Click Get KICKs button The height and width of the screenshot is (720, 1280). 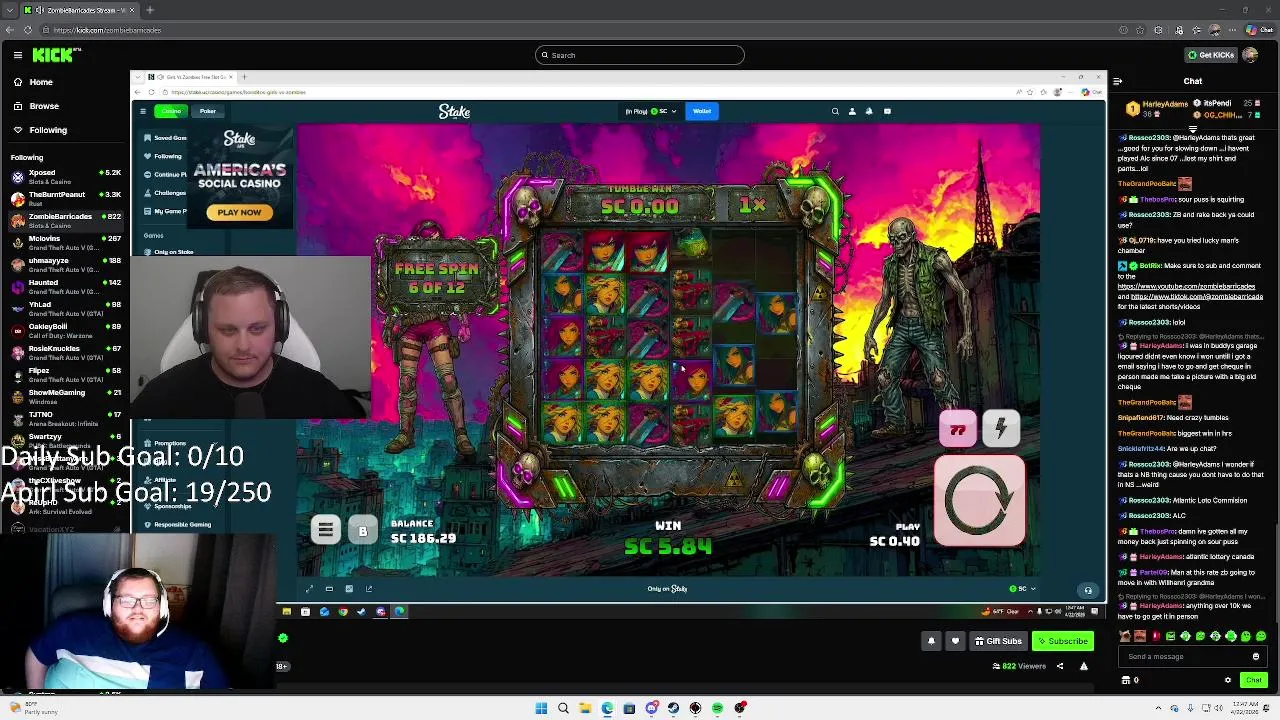point(1210,55)
